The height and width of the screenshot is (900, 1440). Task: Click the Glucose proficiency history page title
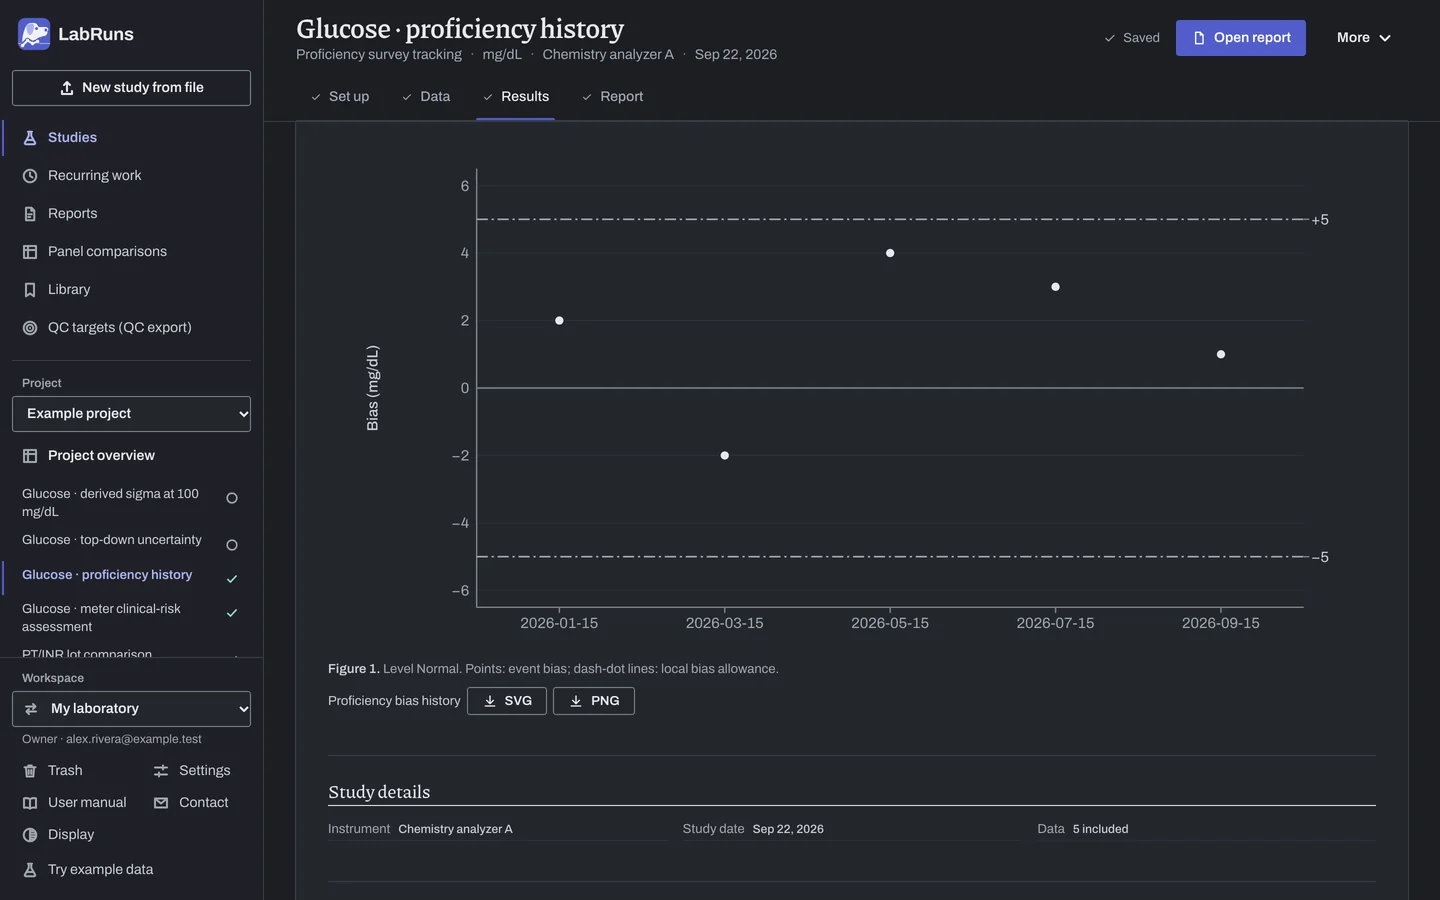pyautogui.click(x=460, y=29)
